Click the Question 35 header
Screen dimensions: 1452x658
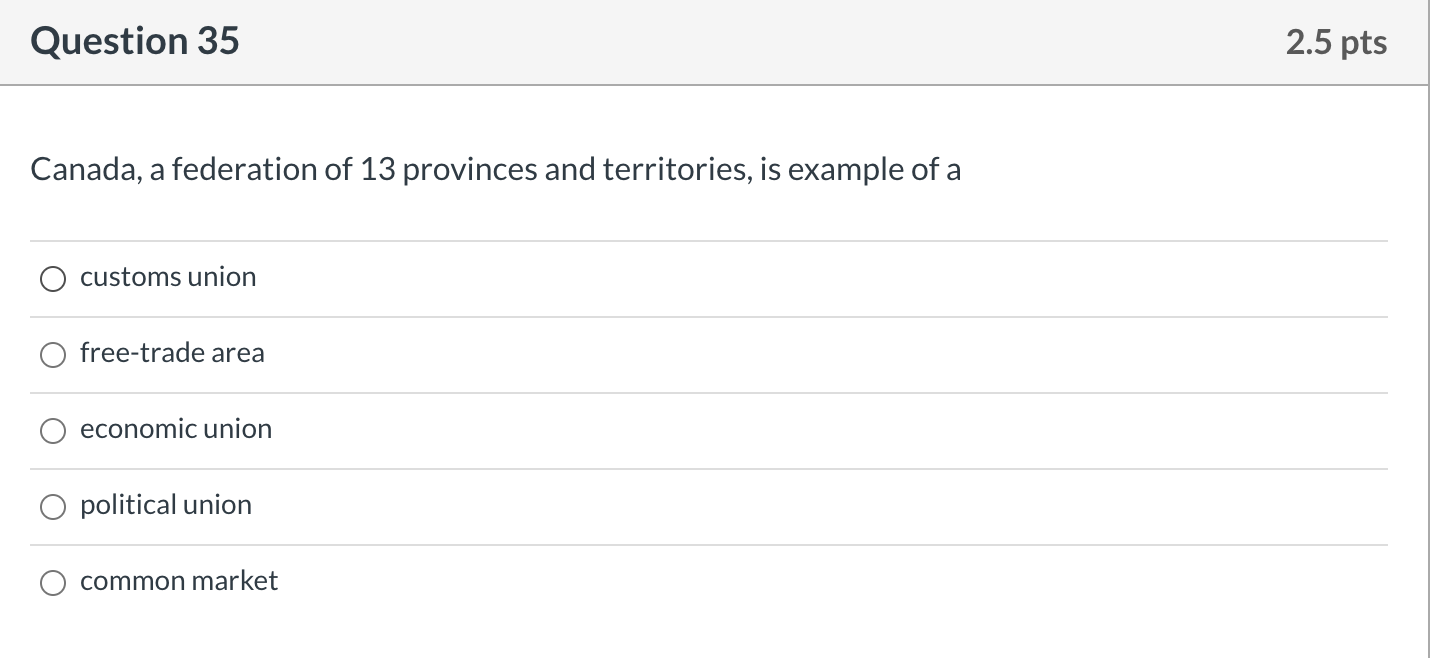point(134,42)
